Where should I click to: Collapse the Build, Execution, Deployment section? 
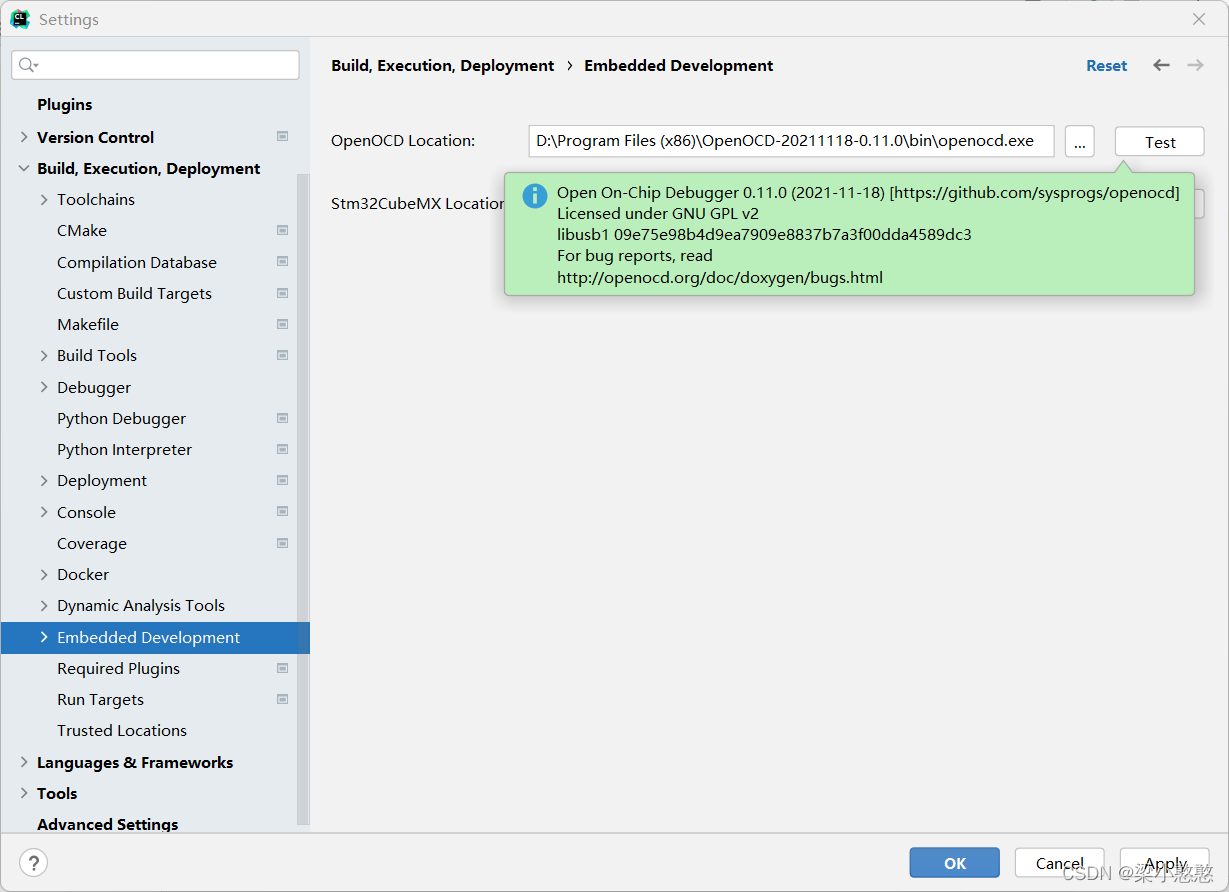(24, 169)
